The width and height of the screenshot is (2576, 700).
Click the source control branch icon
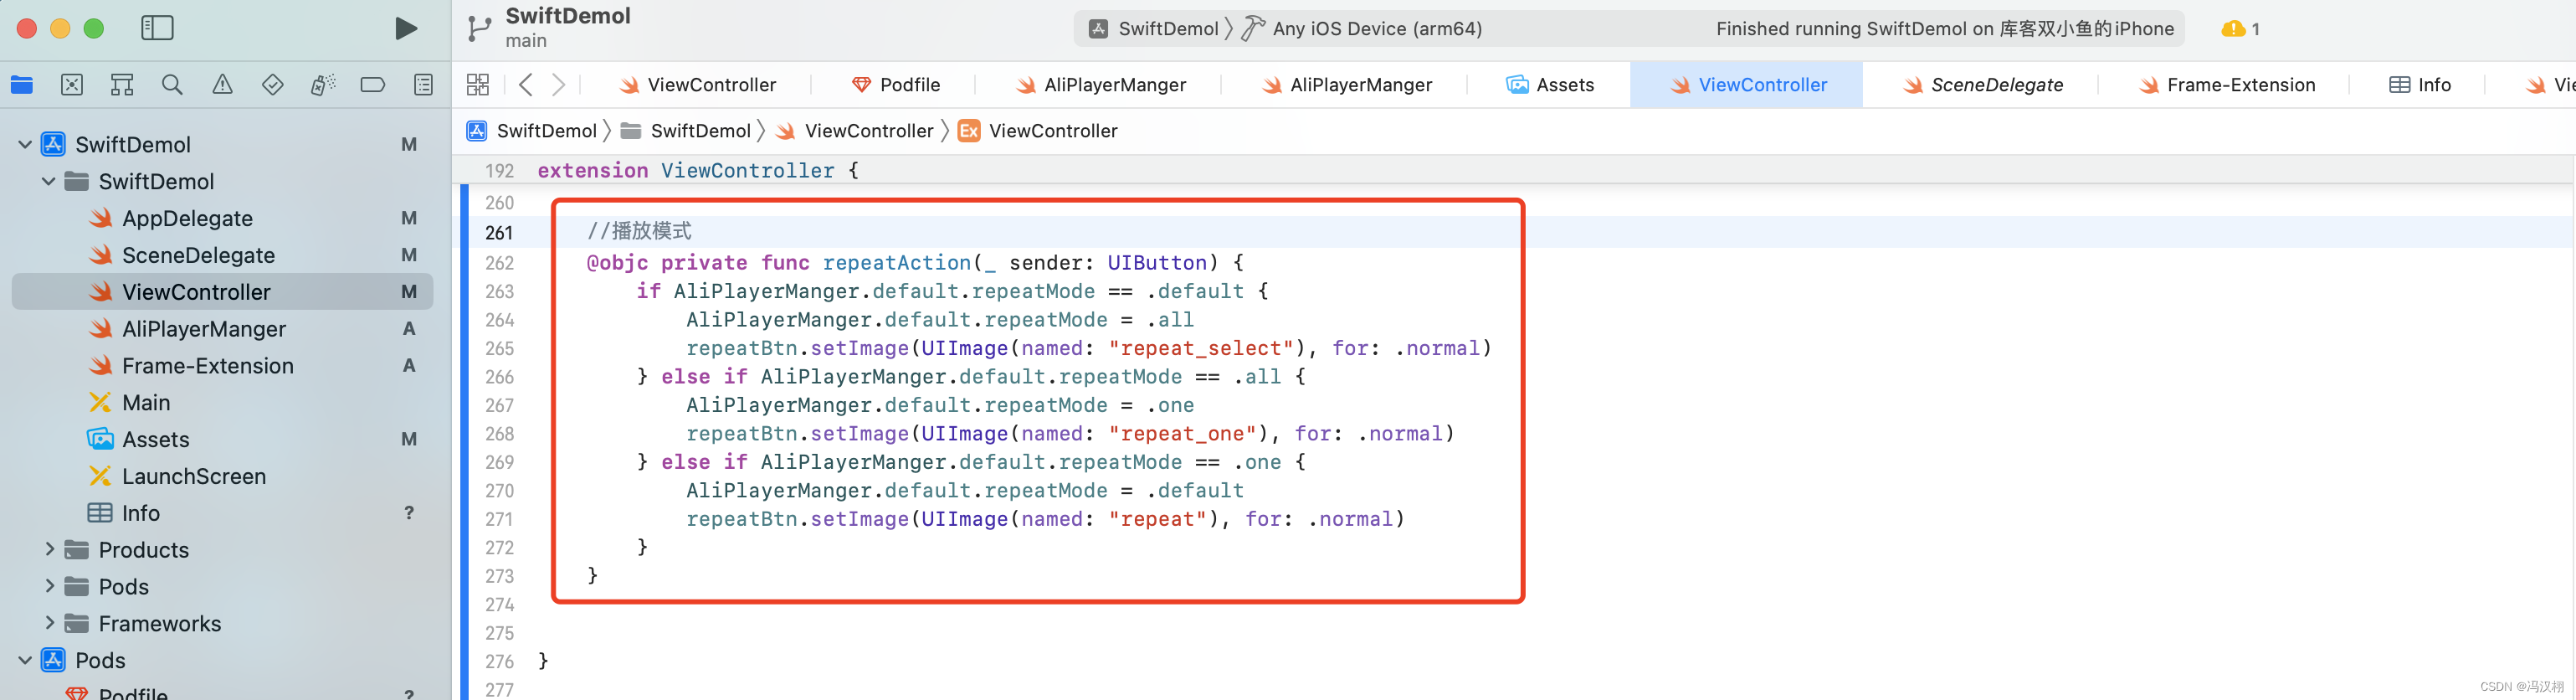click(x=479, y=29)
